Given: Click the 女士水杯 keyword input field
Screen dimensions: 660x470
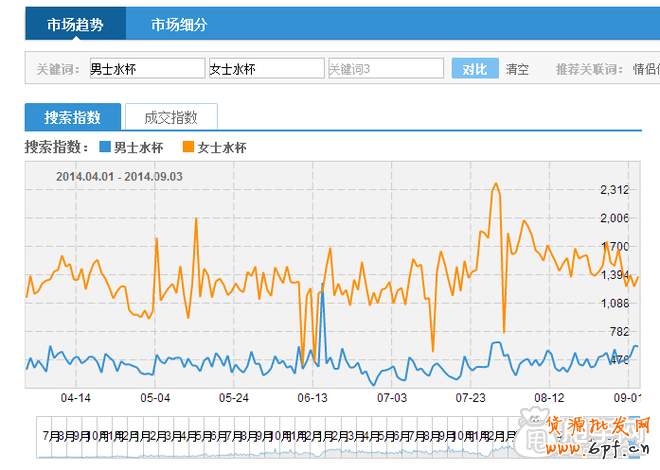Looking at the screenshot, I should pyautogui.click(x=265, y=69).
